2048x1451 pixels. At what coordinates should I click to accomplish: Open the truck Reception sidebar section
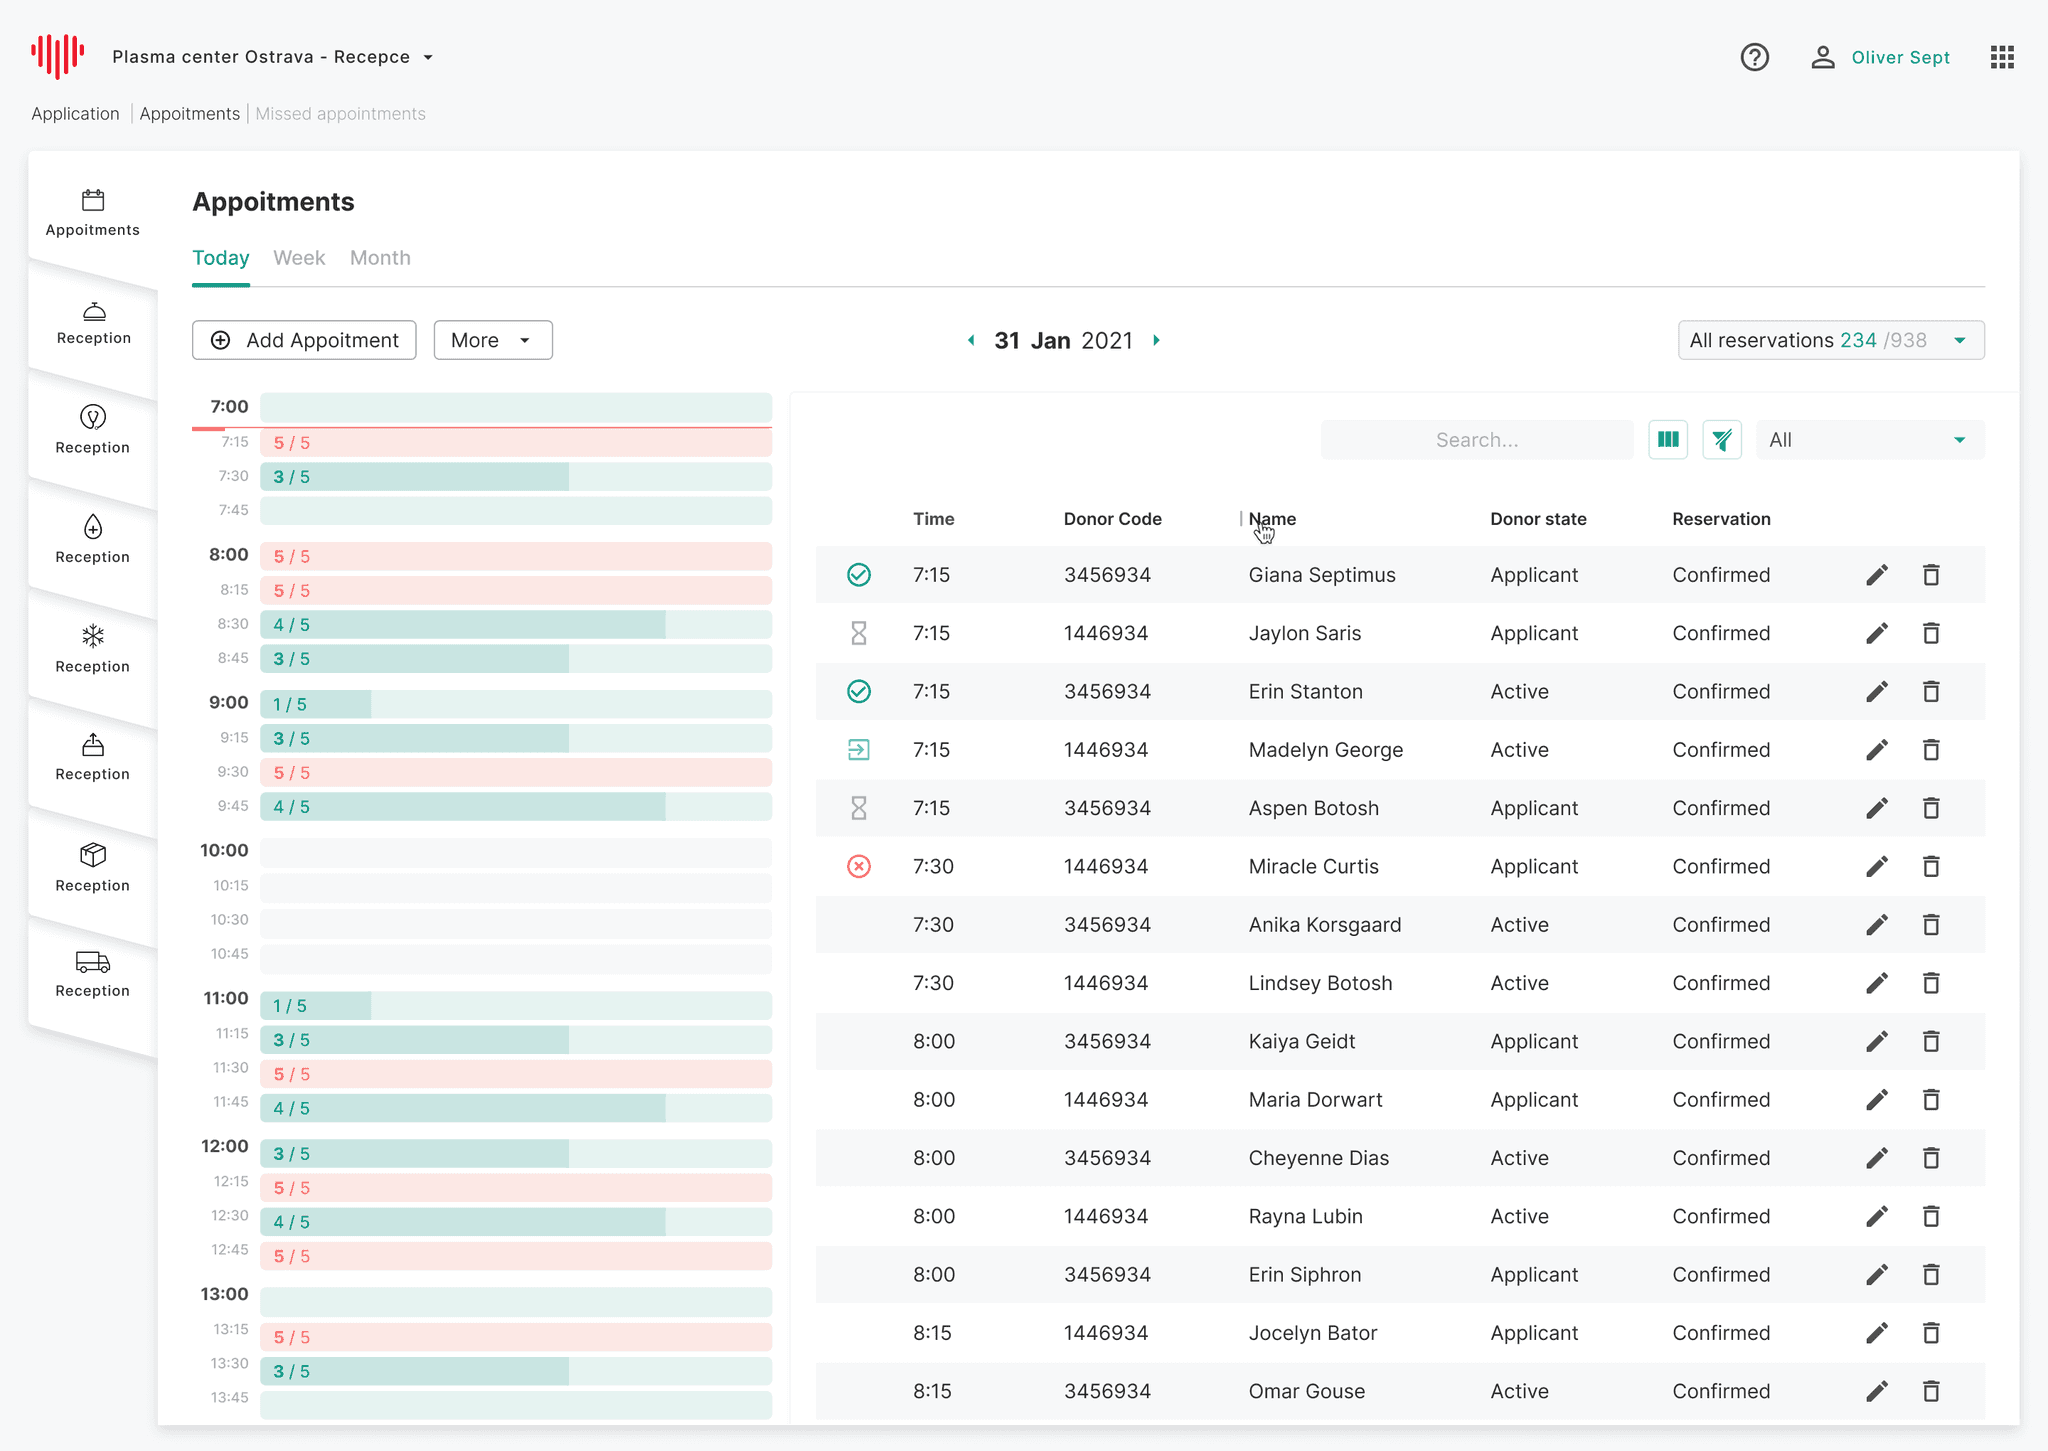(x=93, y=973)
